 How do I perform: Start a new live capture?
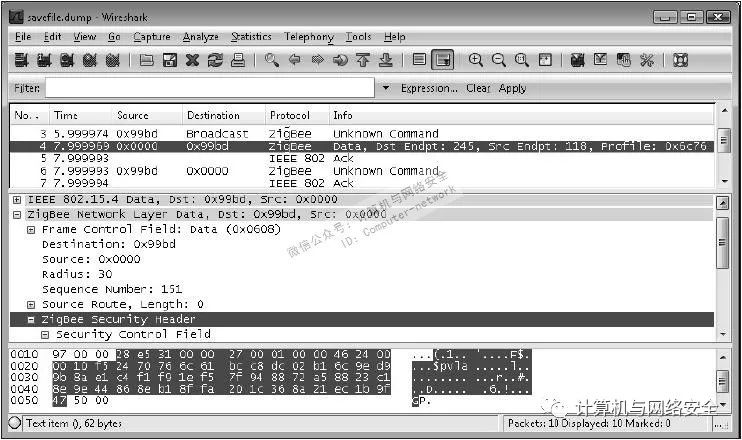pyautogui.click(x=67, y=60)
